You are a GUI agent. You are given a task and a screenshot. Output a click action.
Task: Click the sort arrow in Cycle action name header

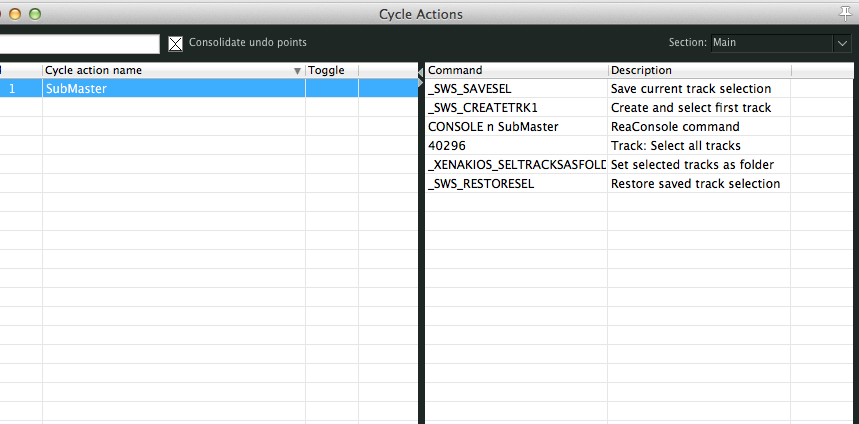[297, 71]
